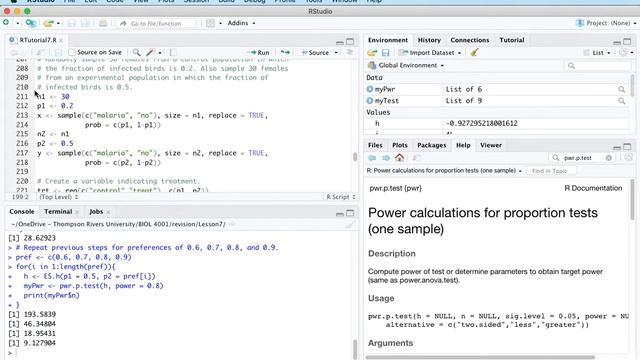Click the Re-run previous code icon

coord(285,52)
